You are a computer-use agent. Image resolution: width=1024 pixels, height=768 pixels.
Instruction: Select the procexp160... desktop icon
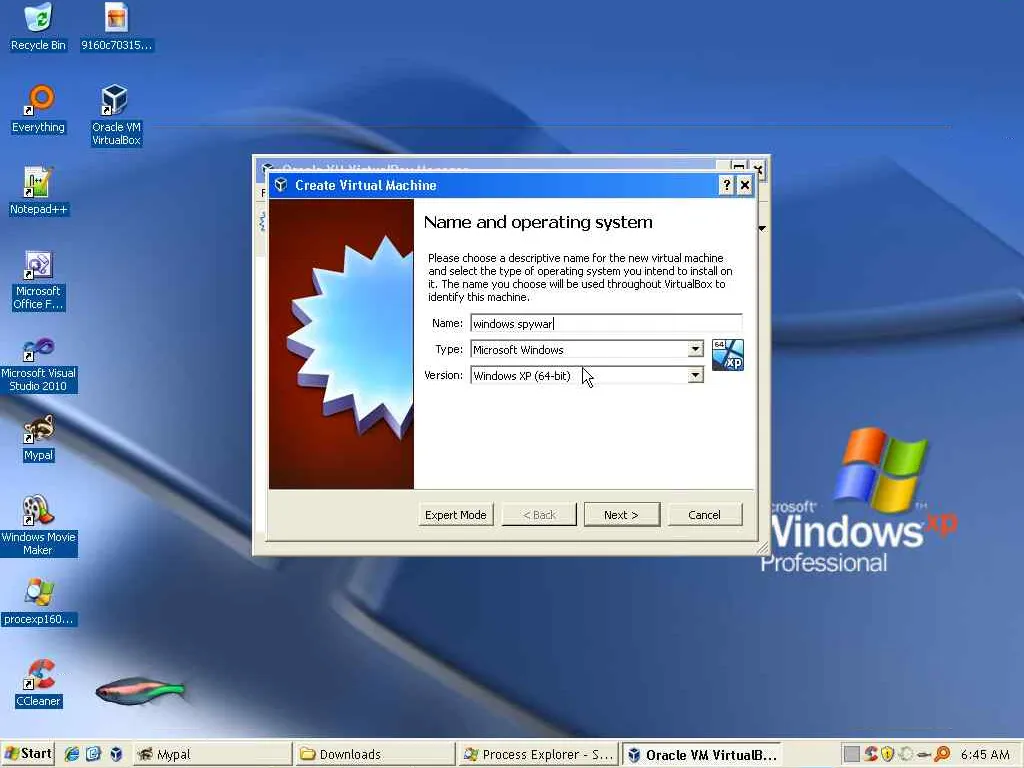click(x=39, y=601)
